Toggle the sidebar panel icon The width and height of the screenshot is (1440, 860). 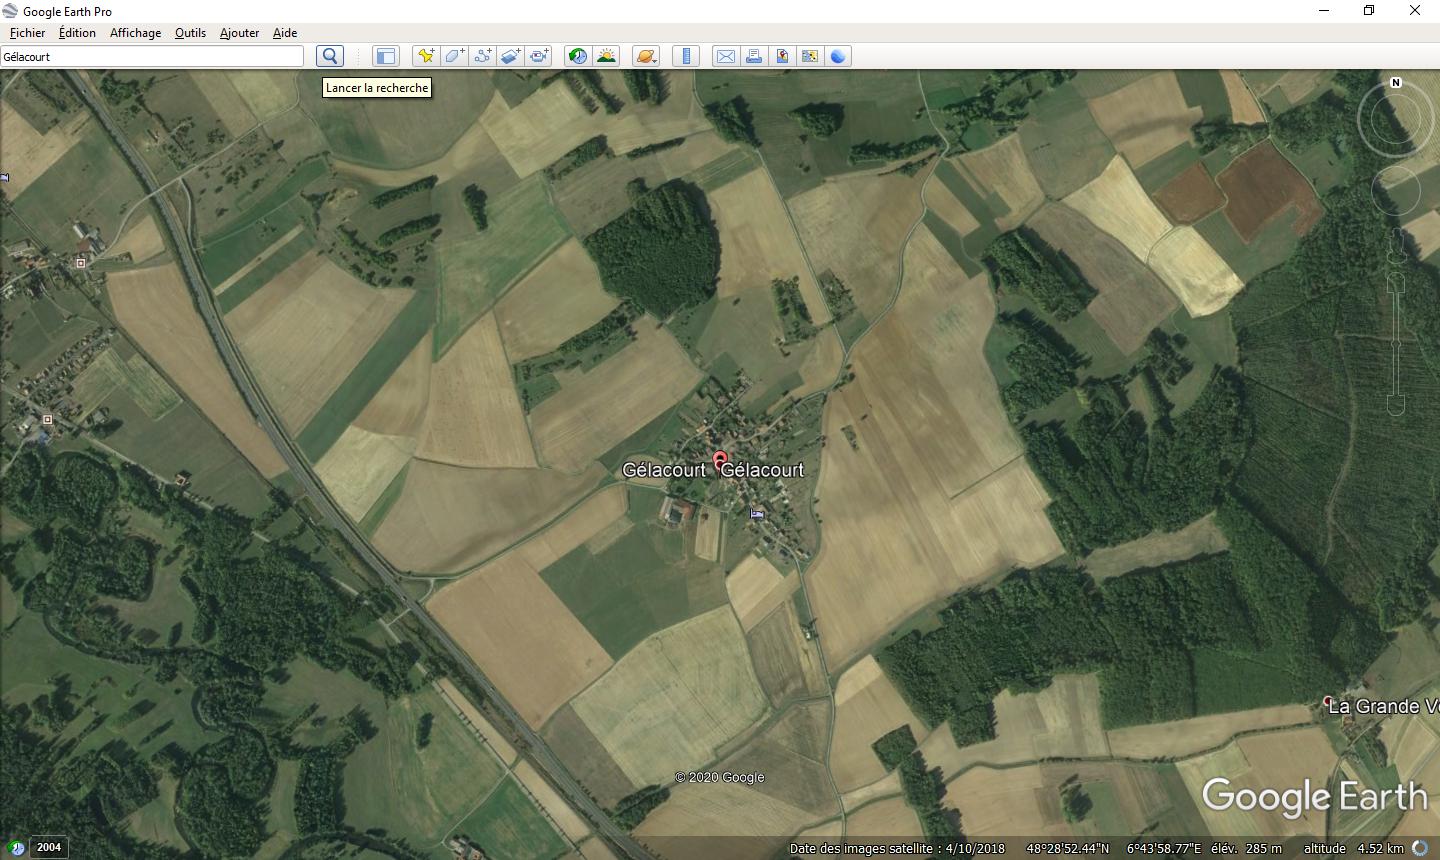click(386, 56)
